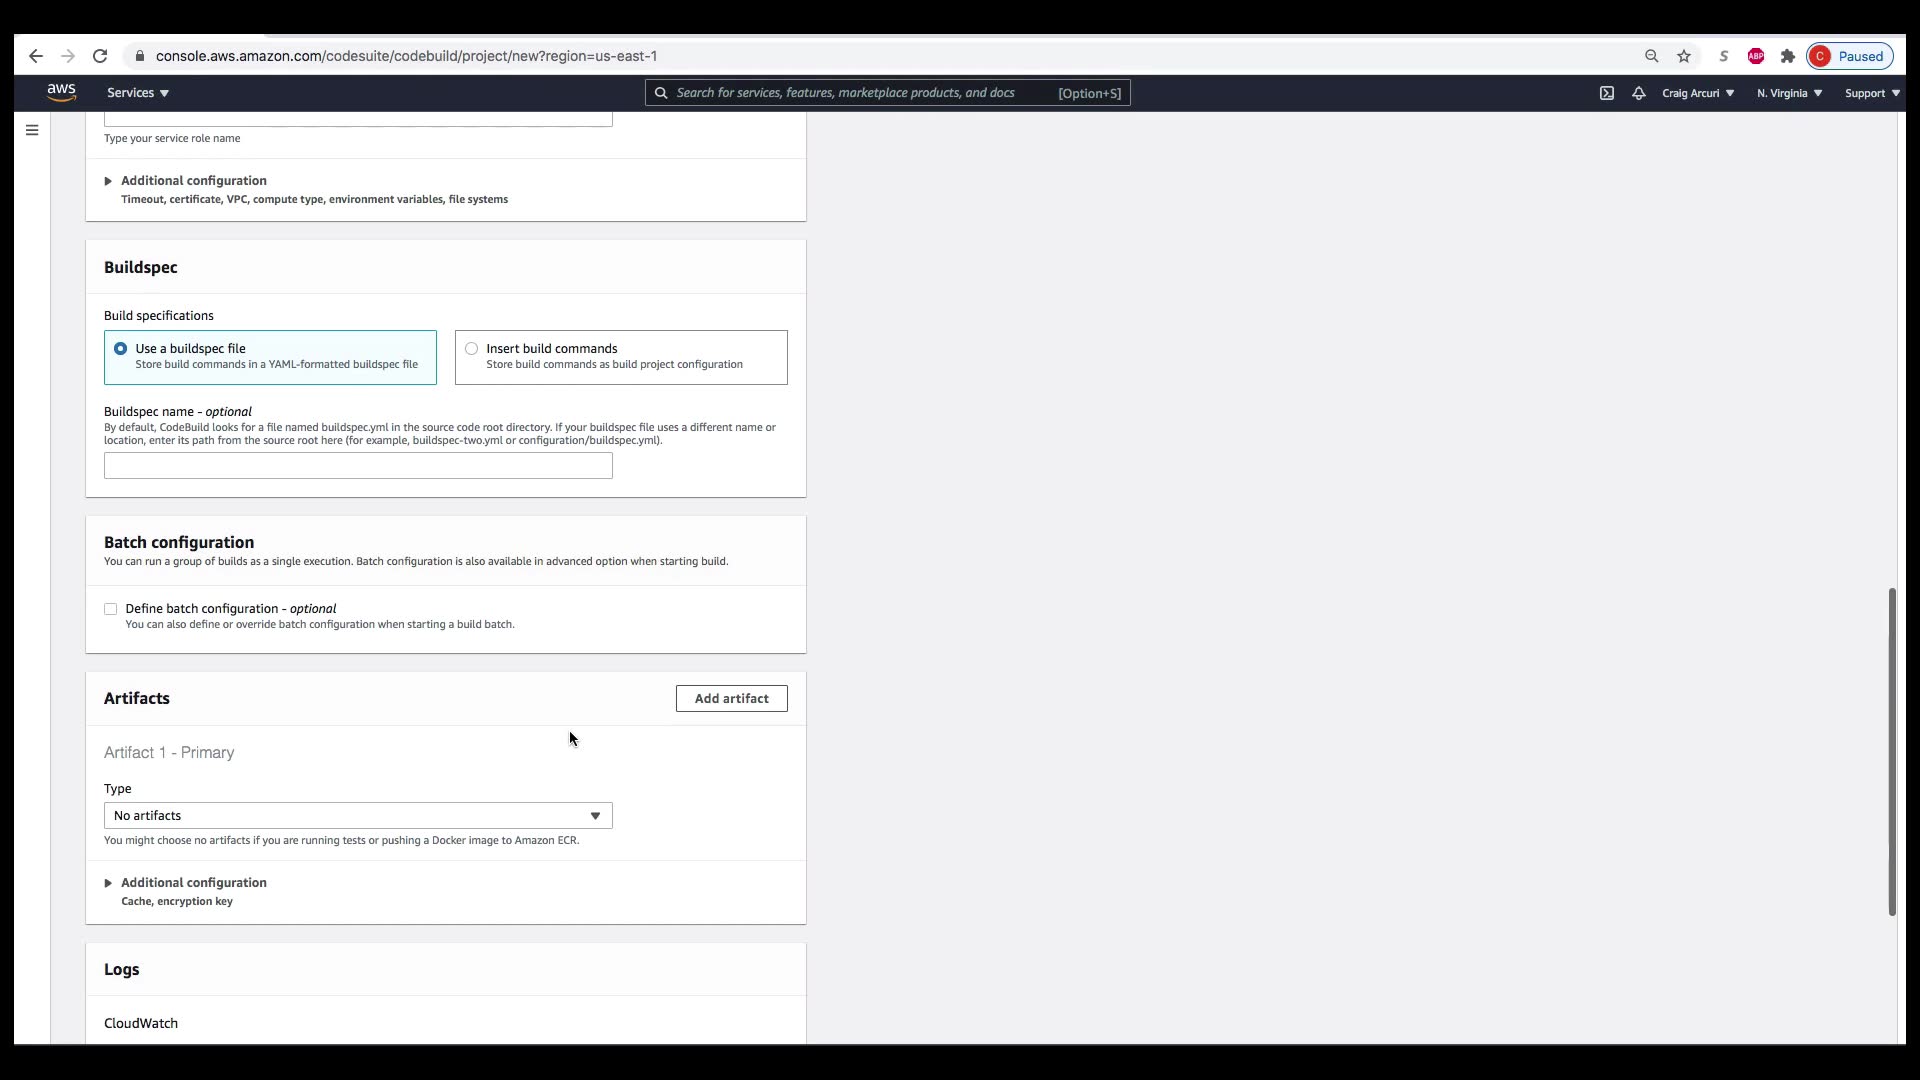Enable the Define batch configuration checkbox

point(111,609)
